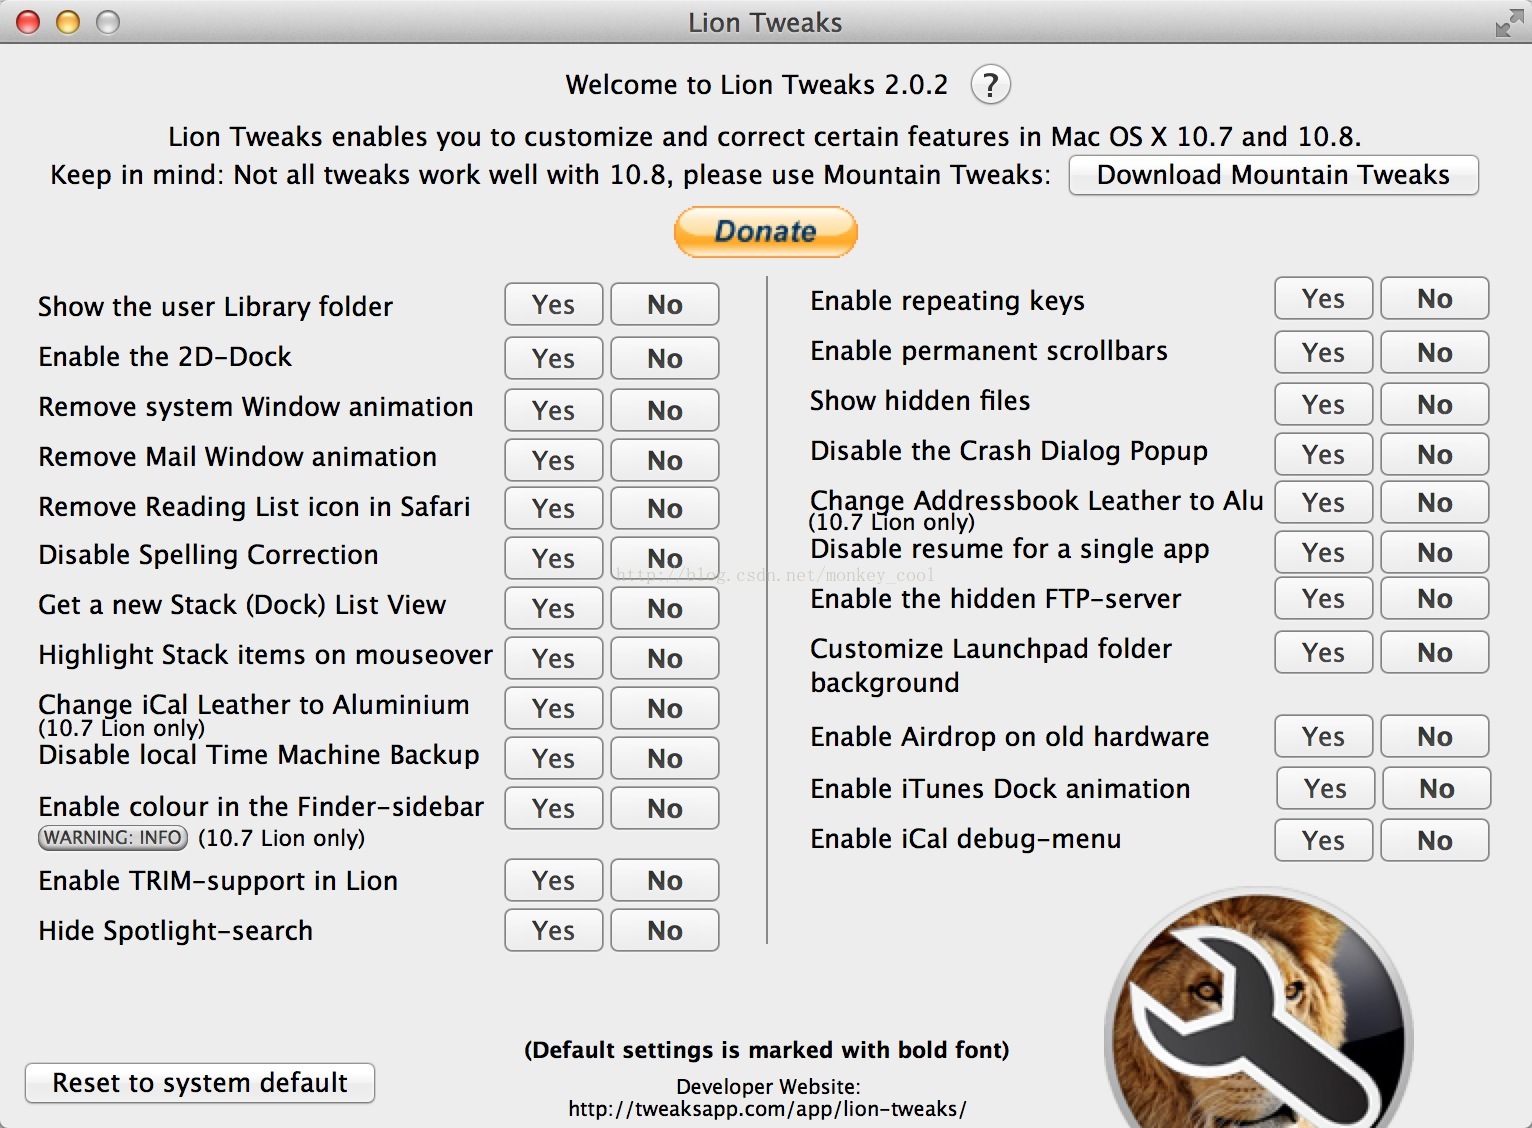The image size is (1532, 1128).
Task: Select No for Enable iTunes Dock animation
Action: pos(1437,789)
